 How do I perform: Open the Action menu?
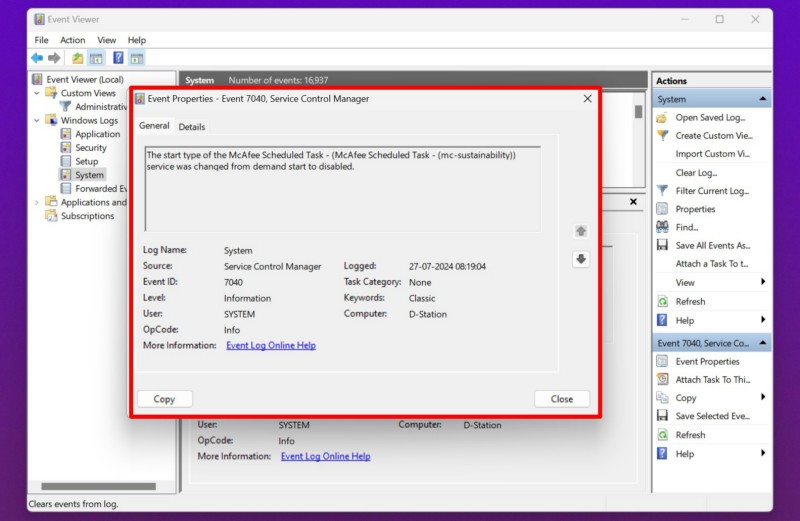click(x=72, y=40)
